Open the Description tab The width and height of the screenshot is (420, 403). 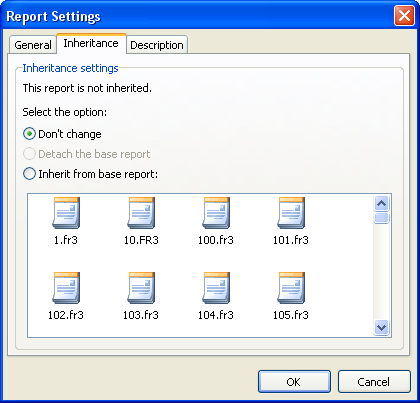coord(157,45)
